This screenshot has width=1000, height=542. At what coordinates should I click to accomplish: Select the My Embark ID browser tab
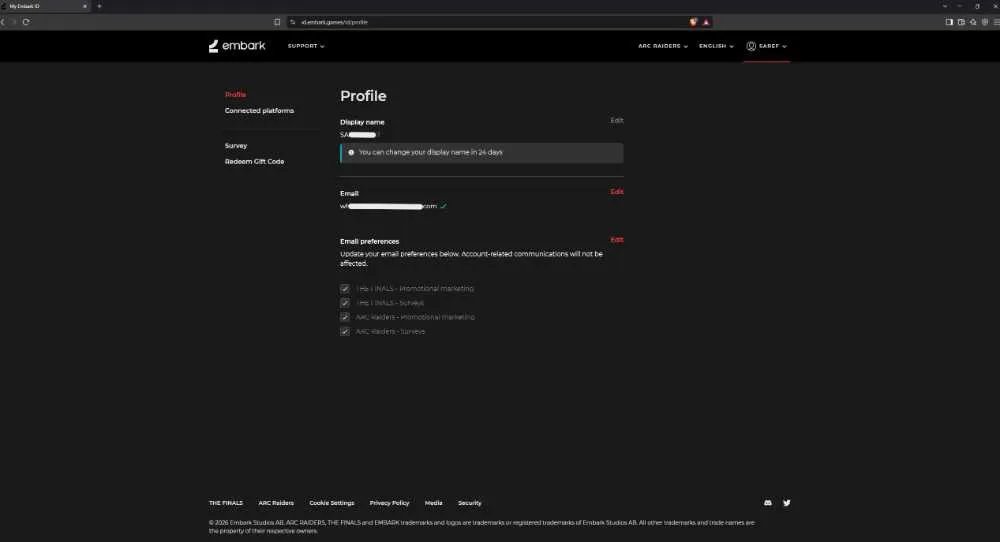tap(45, 6)
